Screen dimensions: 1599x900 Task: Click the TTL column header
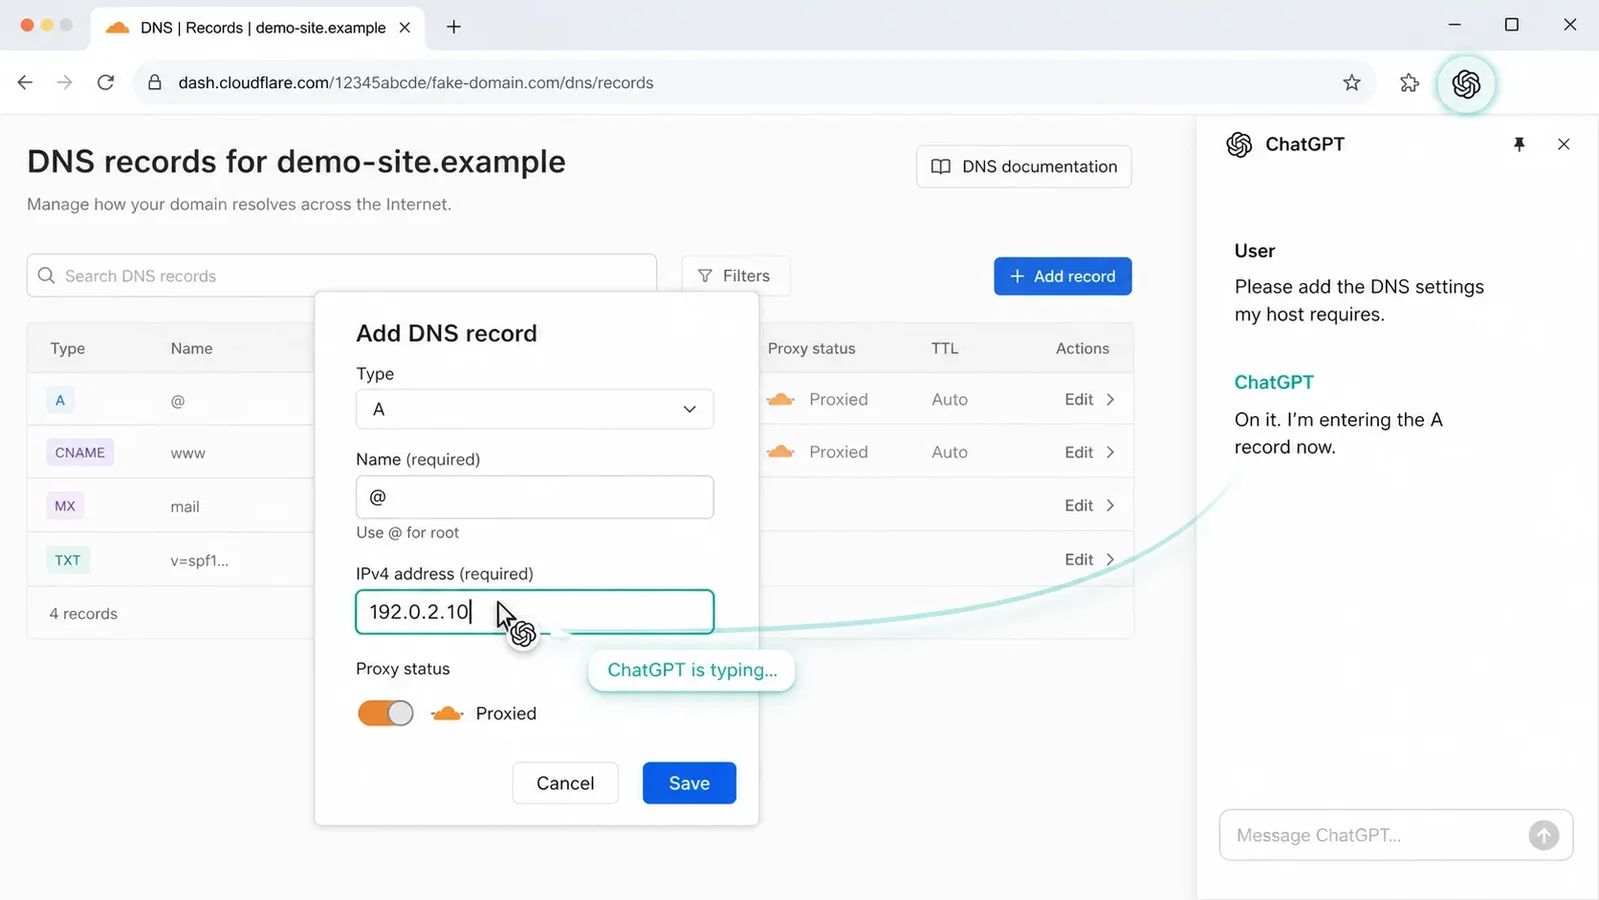point(945,348)
